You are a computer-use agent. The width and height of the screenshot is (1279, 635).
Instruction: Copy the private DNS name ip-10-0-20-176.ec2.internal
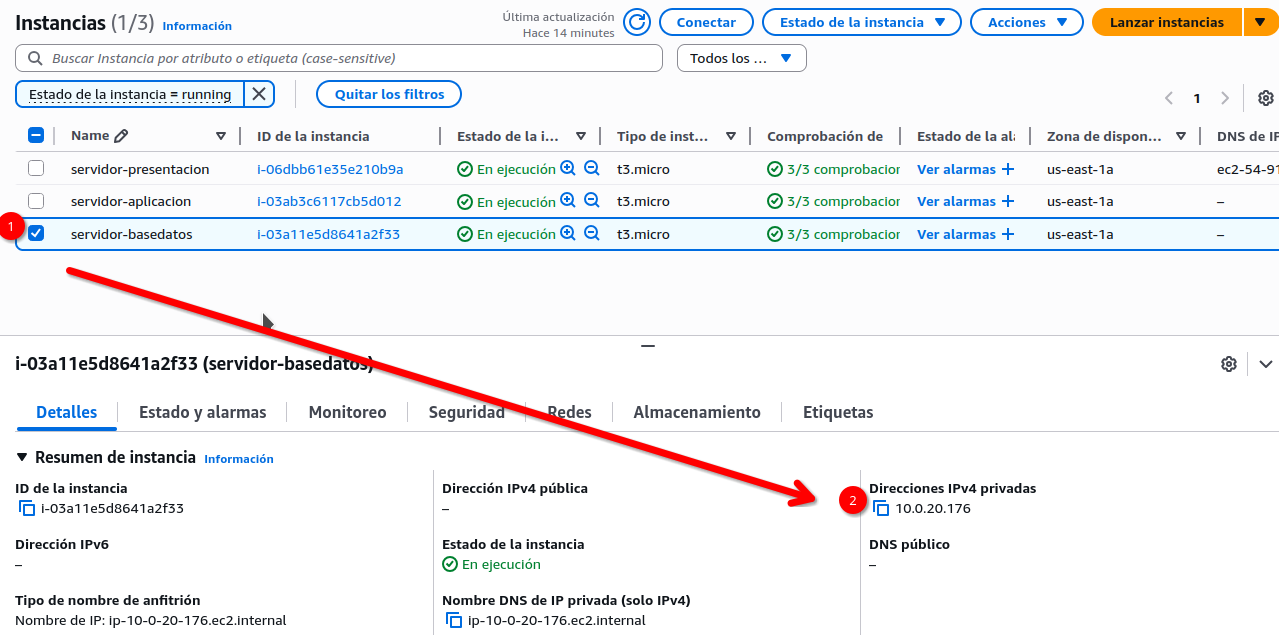tap(455, 620)
